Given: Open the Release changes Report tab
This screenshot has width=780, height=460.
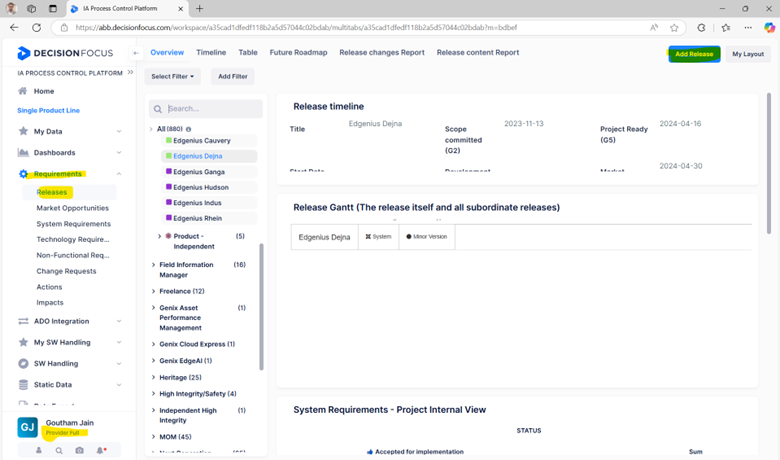Looking at the screenshot, I should pos(382,52).
